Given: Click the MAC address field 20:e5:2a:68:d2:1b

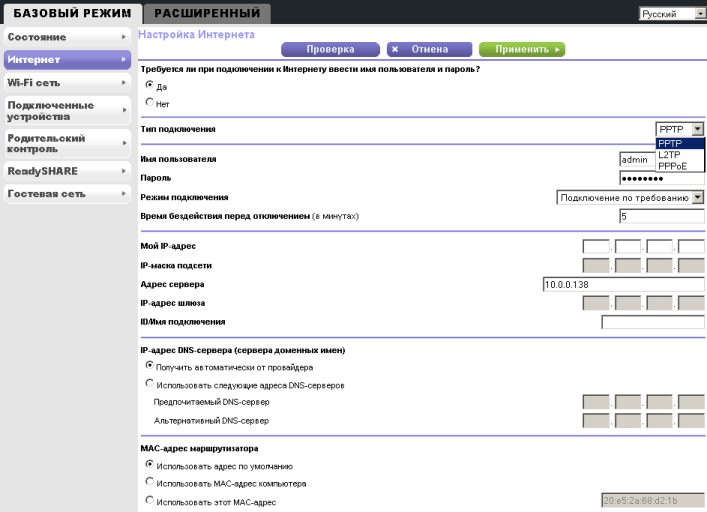Looking at the screenshot, I should point(653,500).
